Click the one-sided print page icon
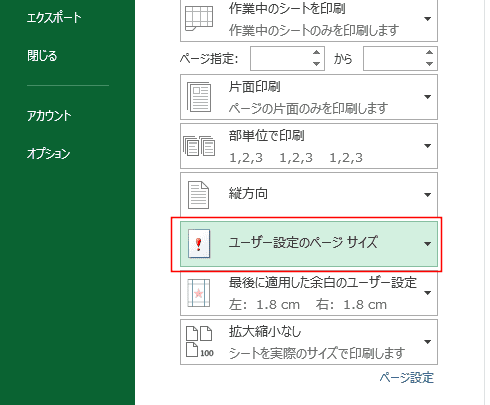Screen dimensions: 490x405 (199, 97)
